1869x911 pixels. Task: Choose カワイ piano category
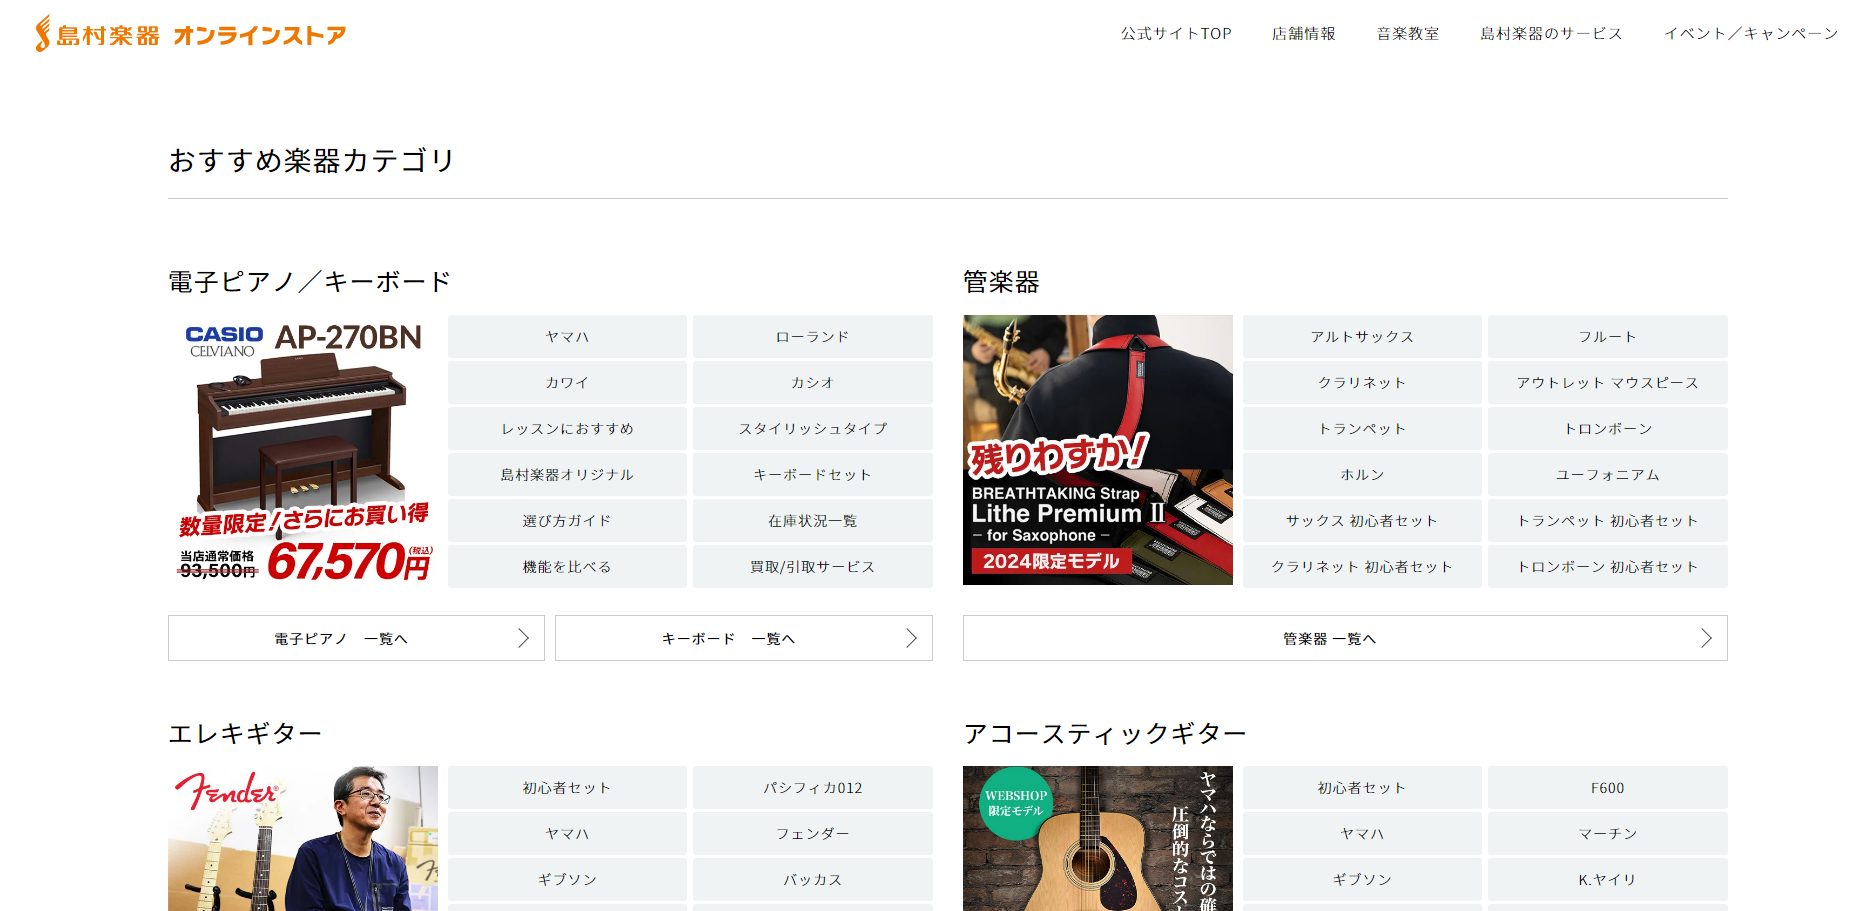(567, 383)
